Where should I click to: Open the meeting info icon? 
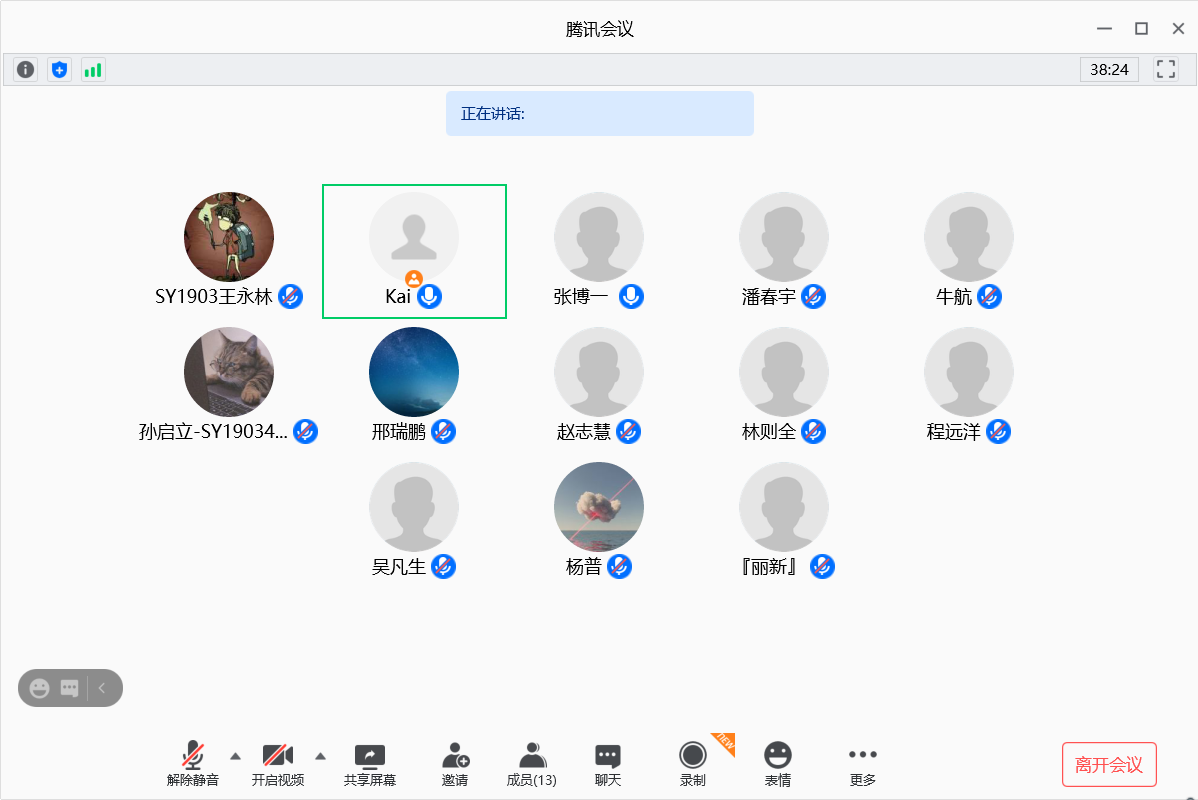coord(25,69)
